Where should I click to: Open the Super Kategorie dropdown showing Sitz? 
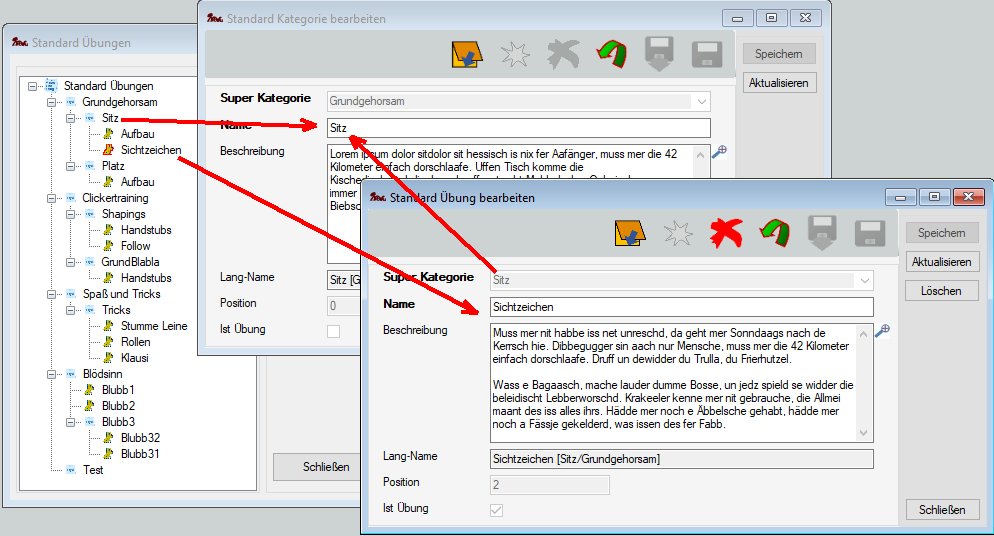pyautogui.click(x=865, y=281)
